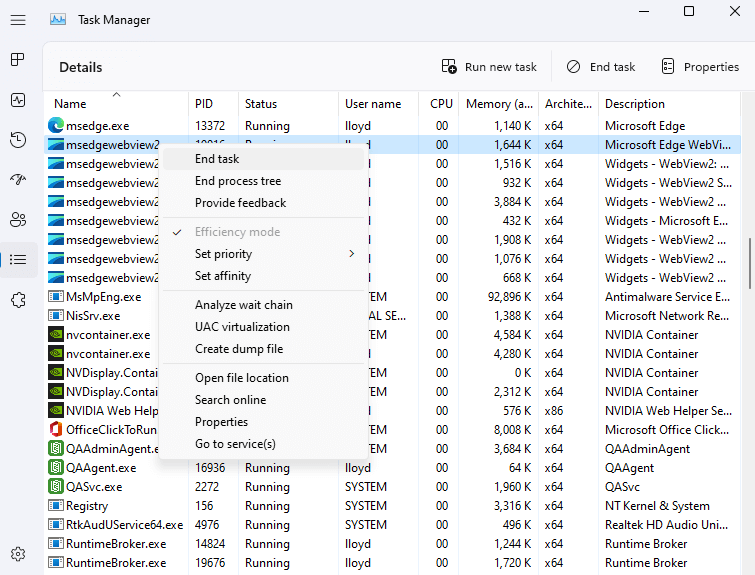Screen dimensions: 755x575
Task: Open the Services page icon
Action: pos(18,300)
